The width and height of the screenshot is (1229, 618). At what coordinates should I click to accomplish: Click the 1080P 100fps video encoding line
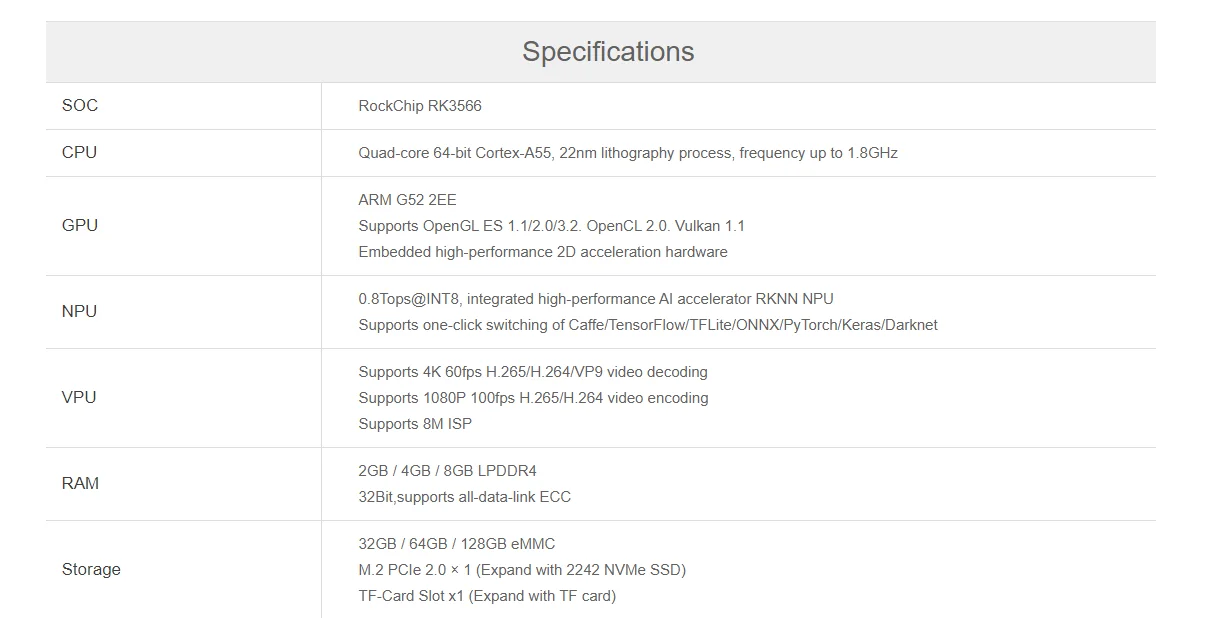533,398
